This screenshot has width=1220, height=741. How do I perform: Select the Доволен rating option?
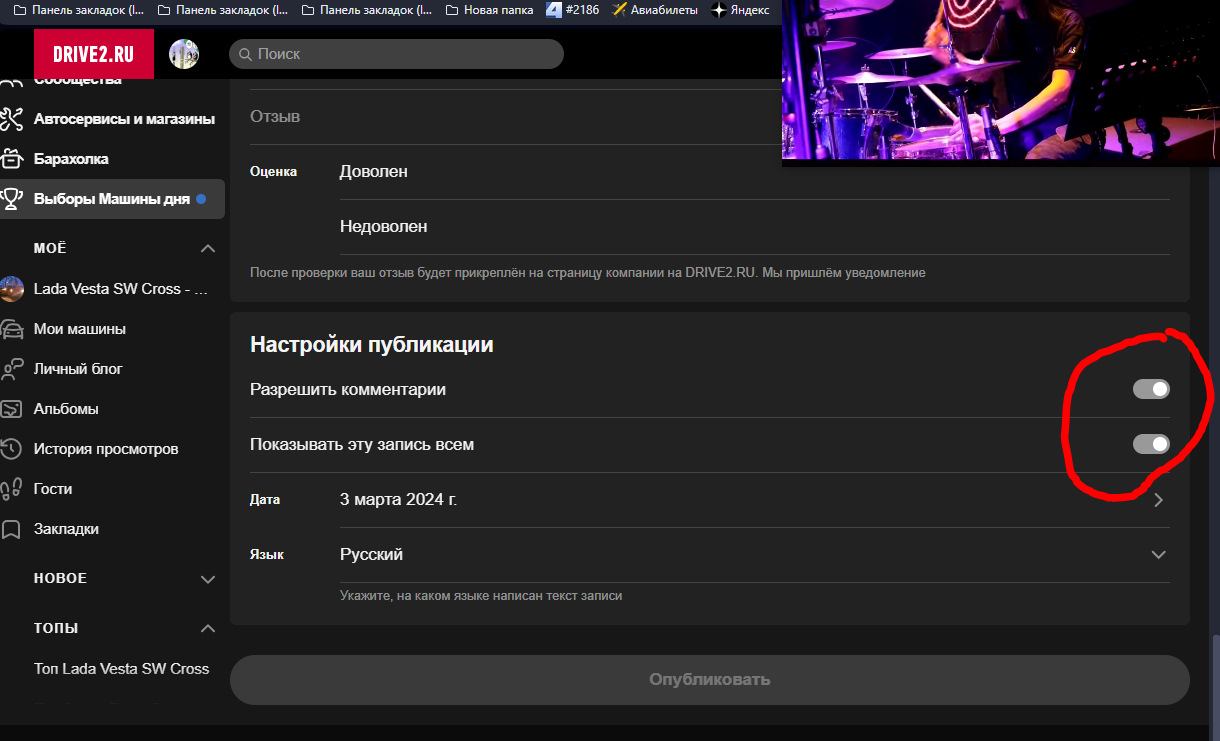[374, 172]
